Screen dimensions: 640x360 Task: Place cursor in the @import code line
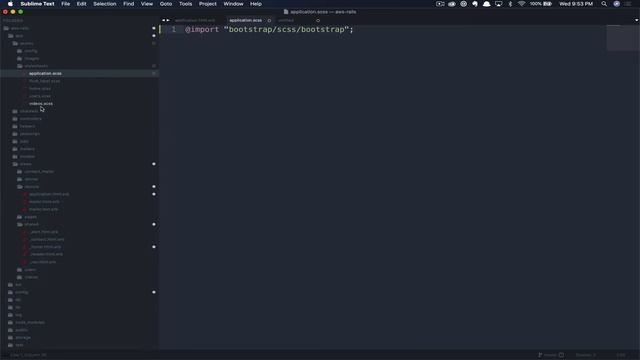269,29
